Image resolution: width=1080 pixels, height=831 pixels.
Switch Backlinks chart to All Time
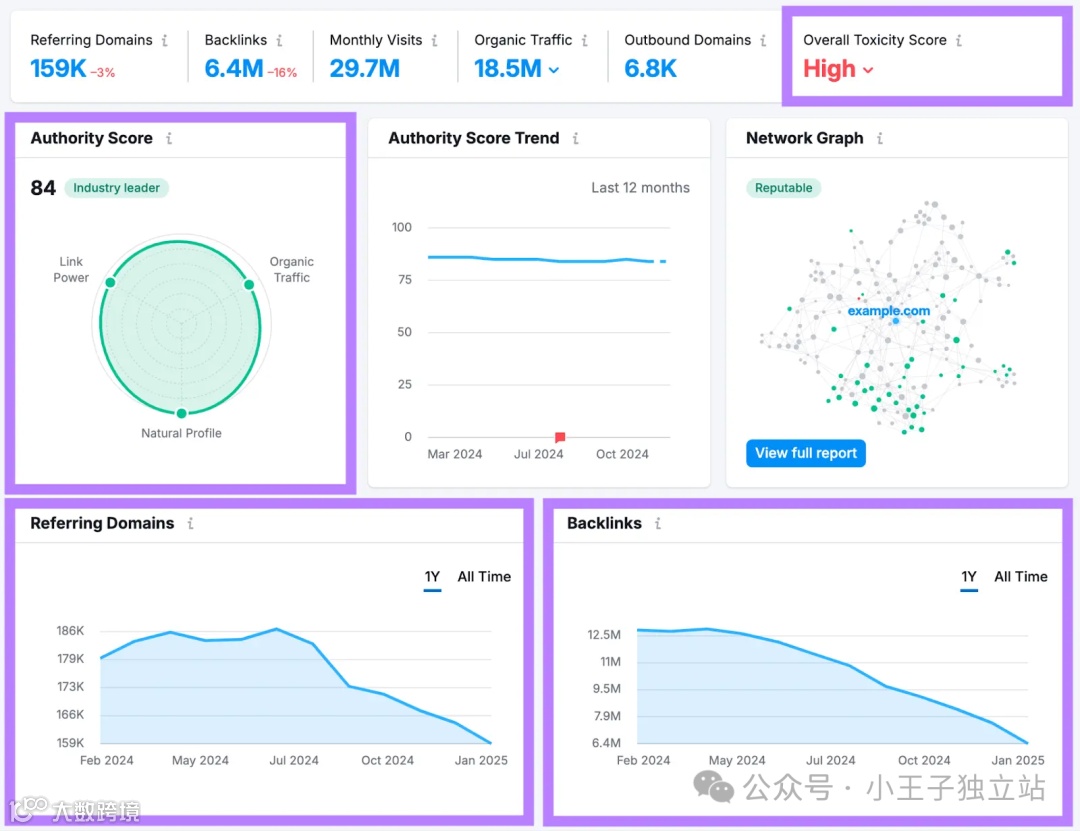1021,577
